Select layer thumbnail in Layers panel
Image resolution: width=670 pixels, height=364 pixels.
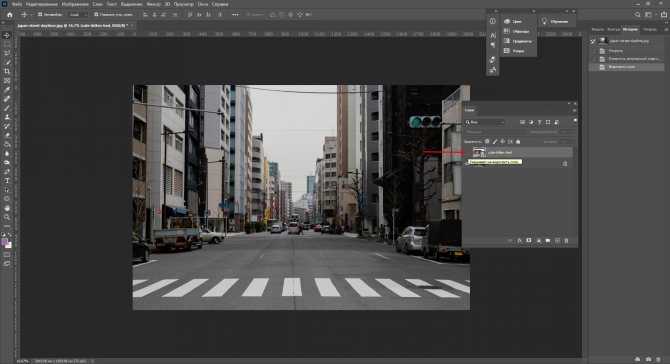[479, 152]
